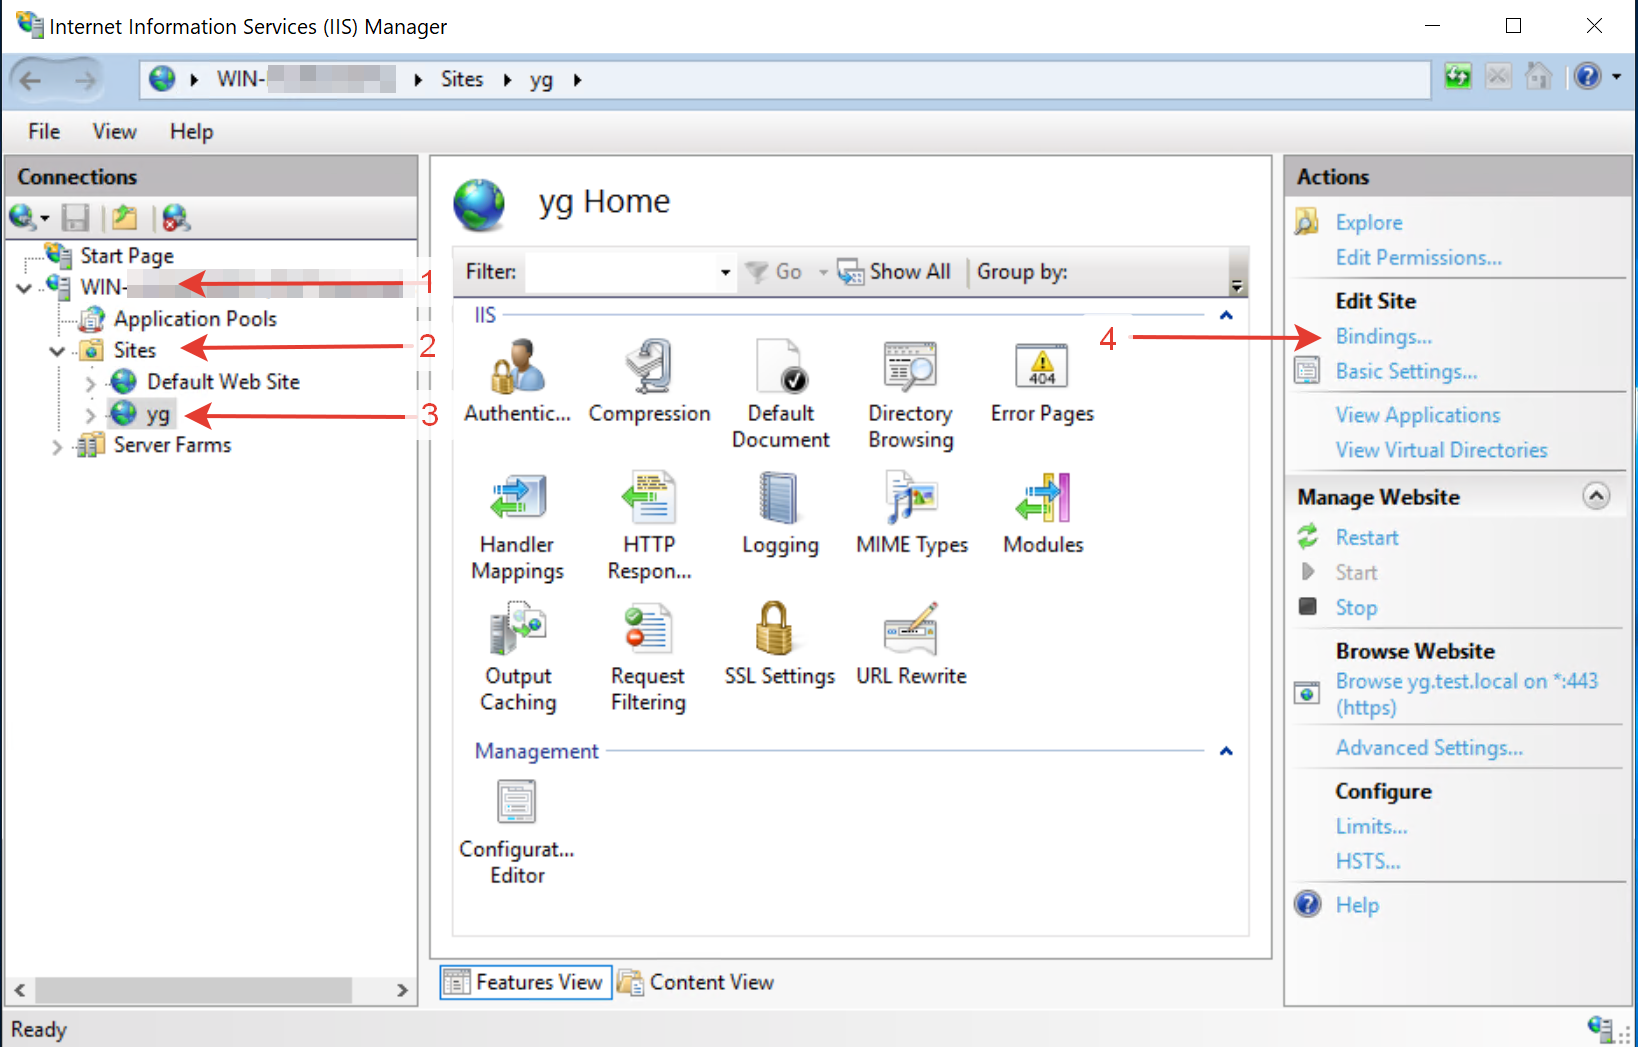
Task: Open SSL Settings feature
Action: click(x=779, y=645)
